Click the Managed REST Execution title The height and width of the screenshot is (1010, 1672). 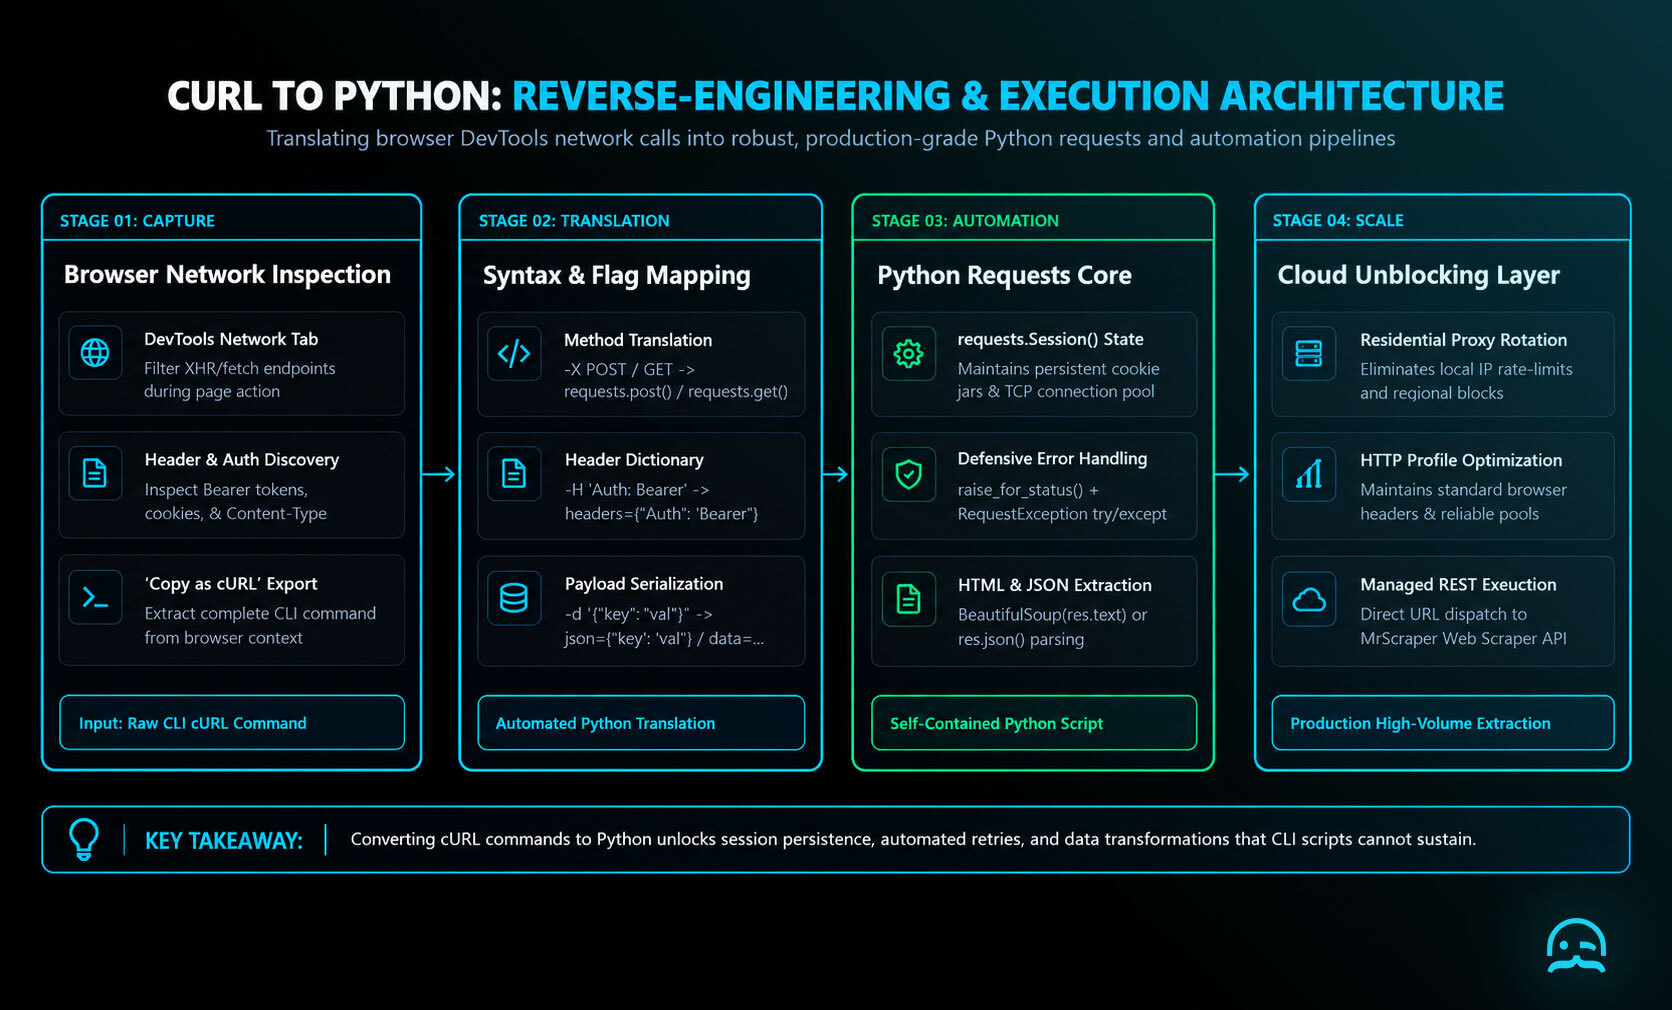coord(1458,584)
